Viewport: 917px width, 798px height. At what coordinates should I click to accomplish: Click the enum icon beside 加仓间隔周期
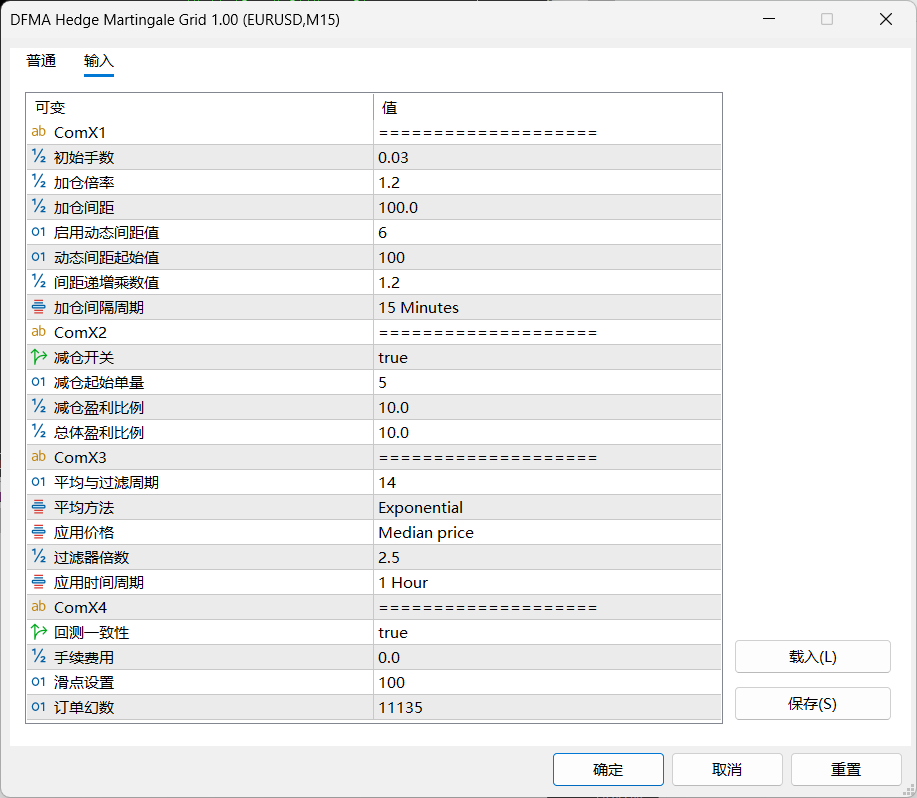click(39, 307)
